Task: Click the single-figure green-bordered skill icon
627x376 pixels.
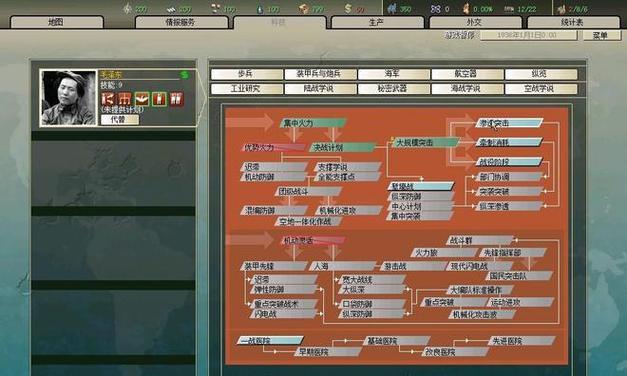Action: pos(159,99)
